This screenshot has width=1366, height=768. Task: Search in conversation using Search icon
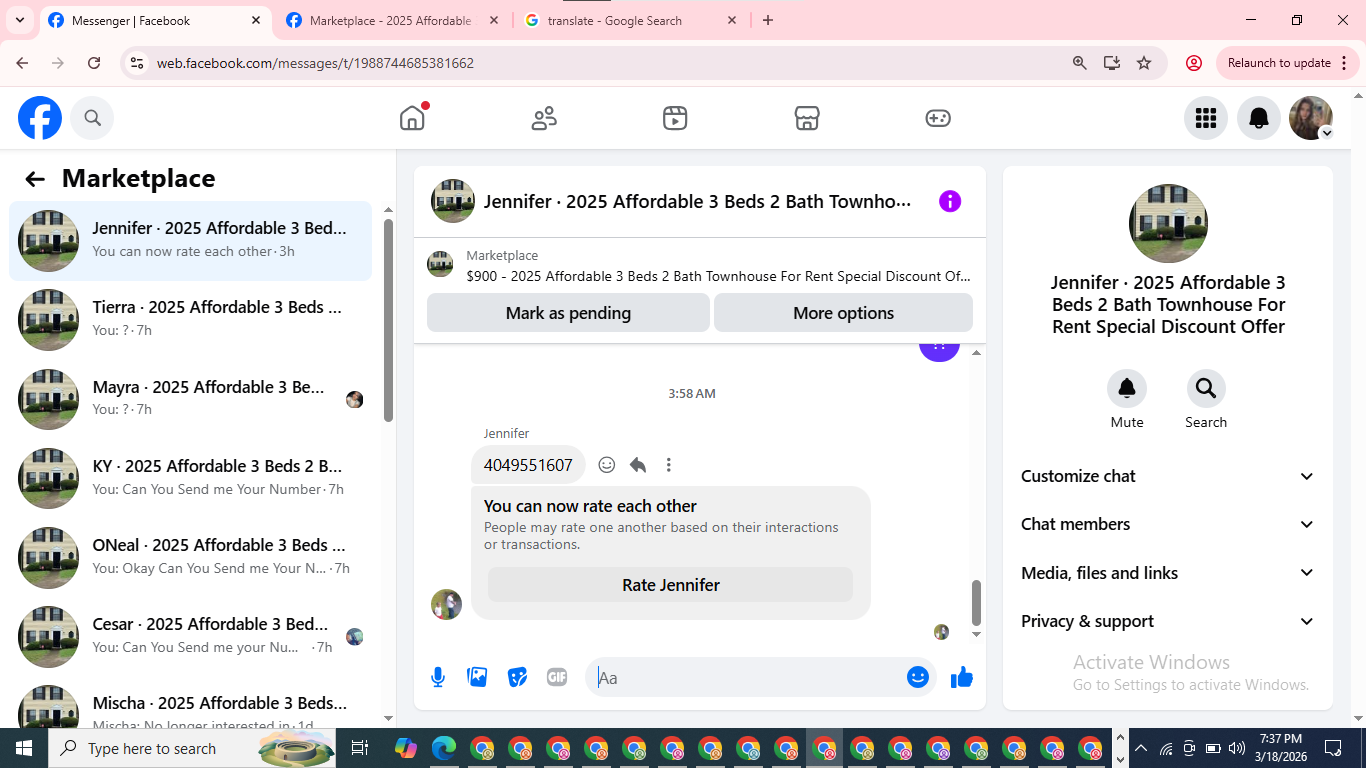coord(1206,388)
